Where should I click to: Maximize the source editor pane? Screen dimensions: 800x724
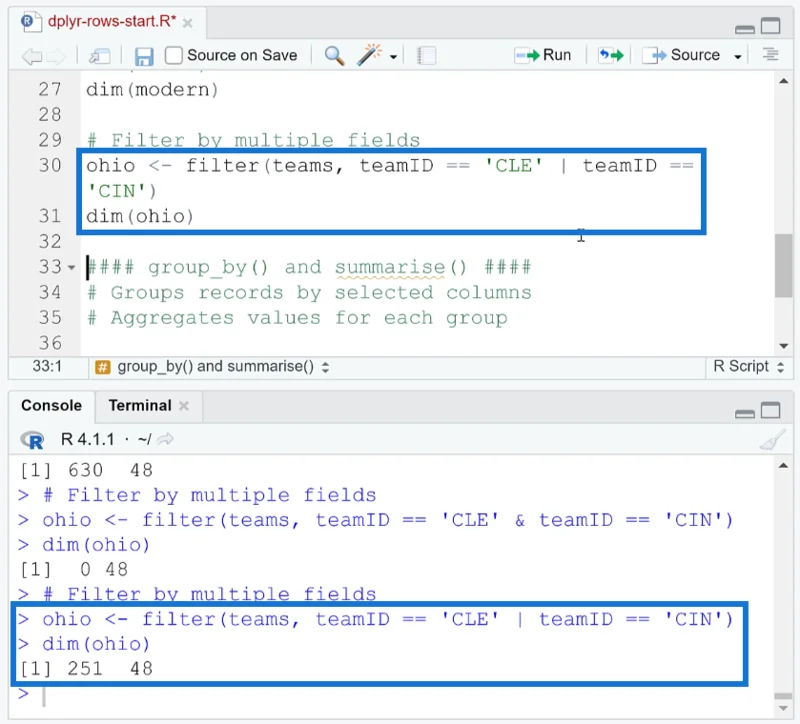(x=770, y=26)
